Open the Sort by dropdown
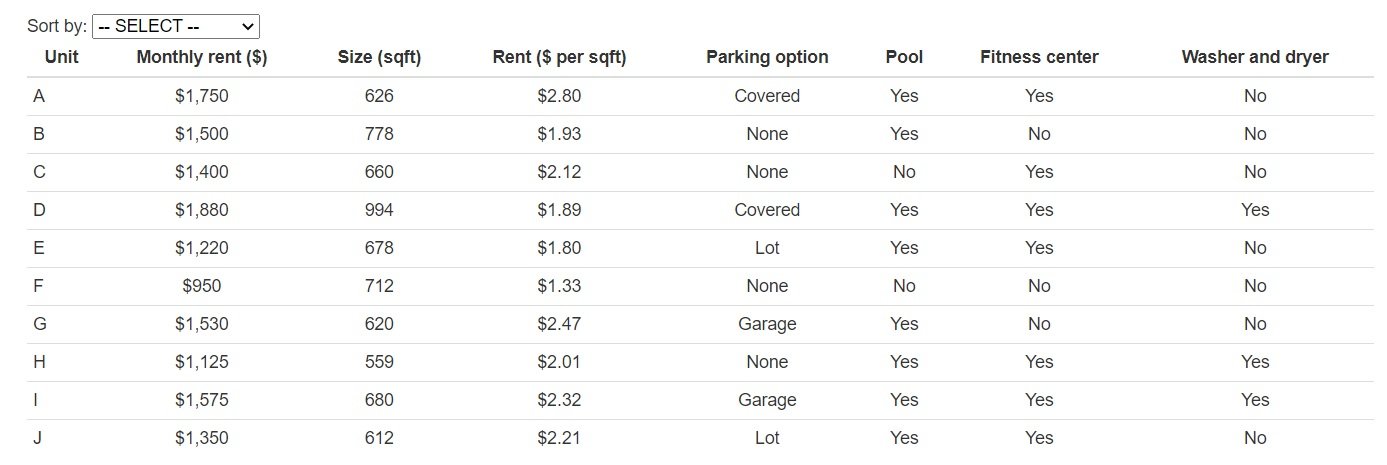 [175, 27]
